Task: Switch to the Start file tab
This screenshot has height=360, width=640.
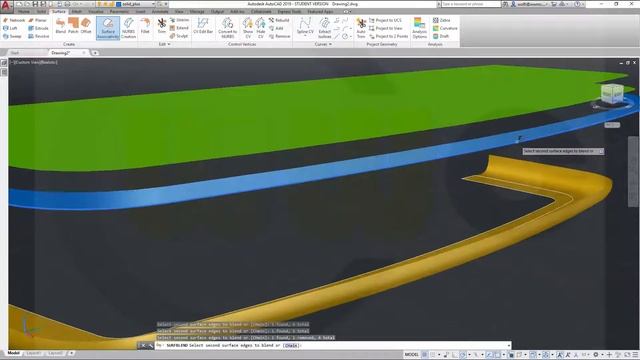Action: pyautogui.click(x=15, y=53)
